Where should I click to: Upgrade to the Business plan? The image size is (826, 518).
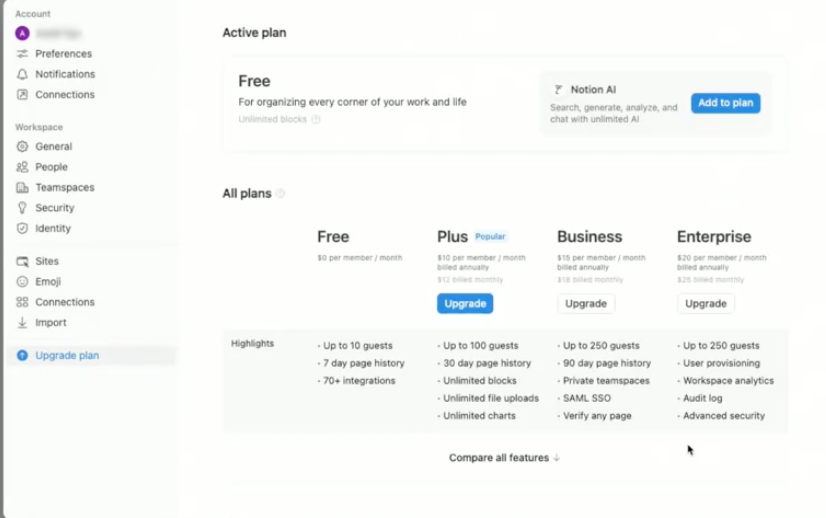586,304
